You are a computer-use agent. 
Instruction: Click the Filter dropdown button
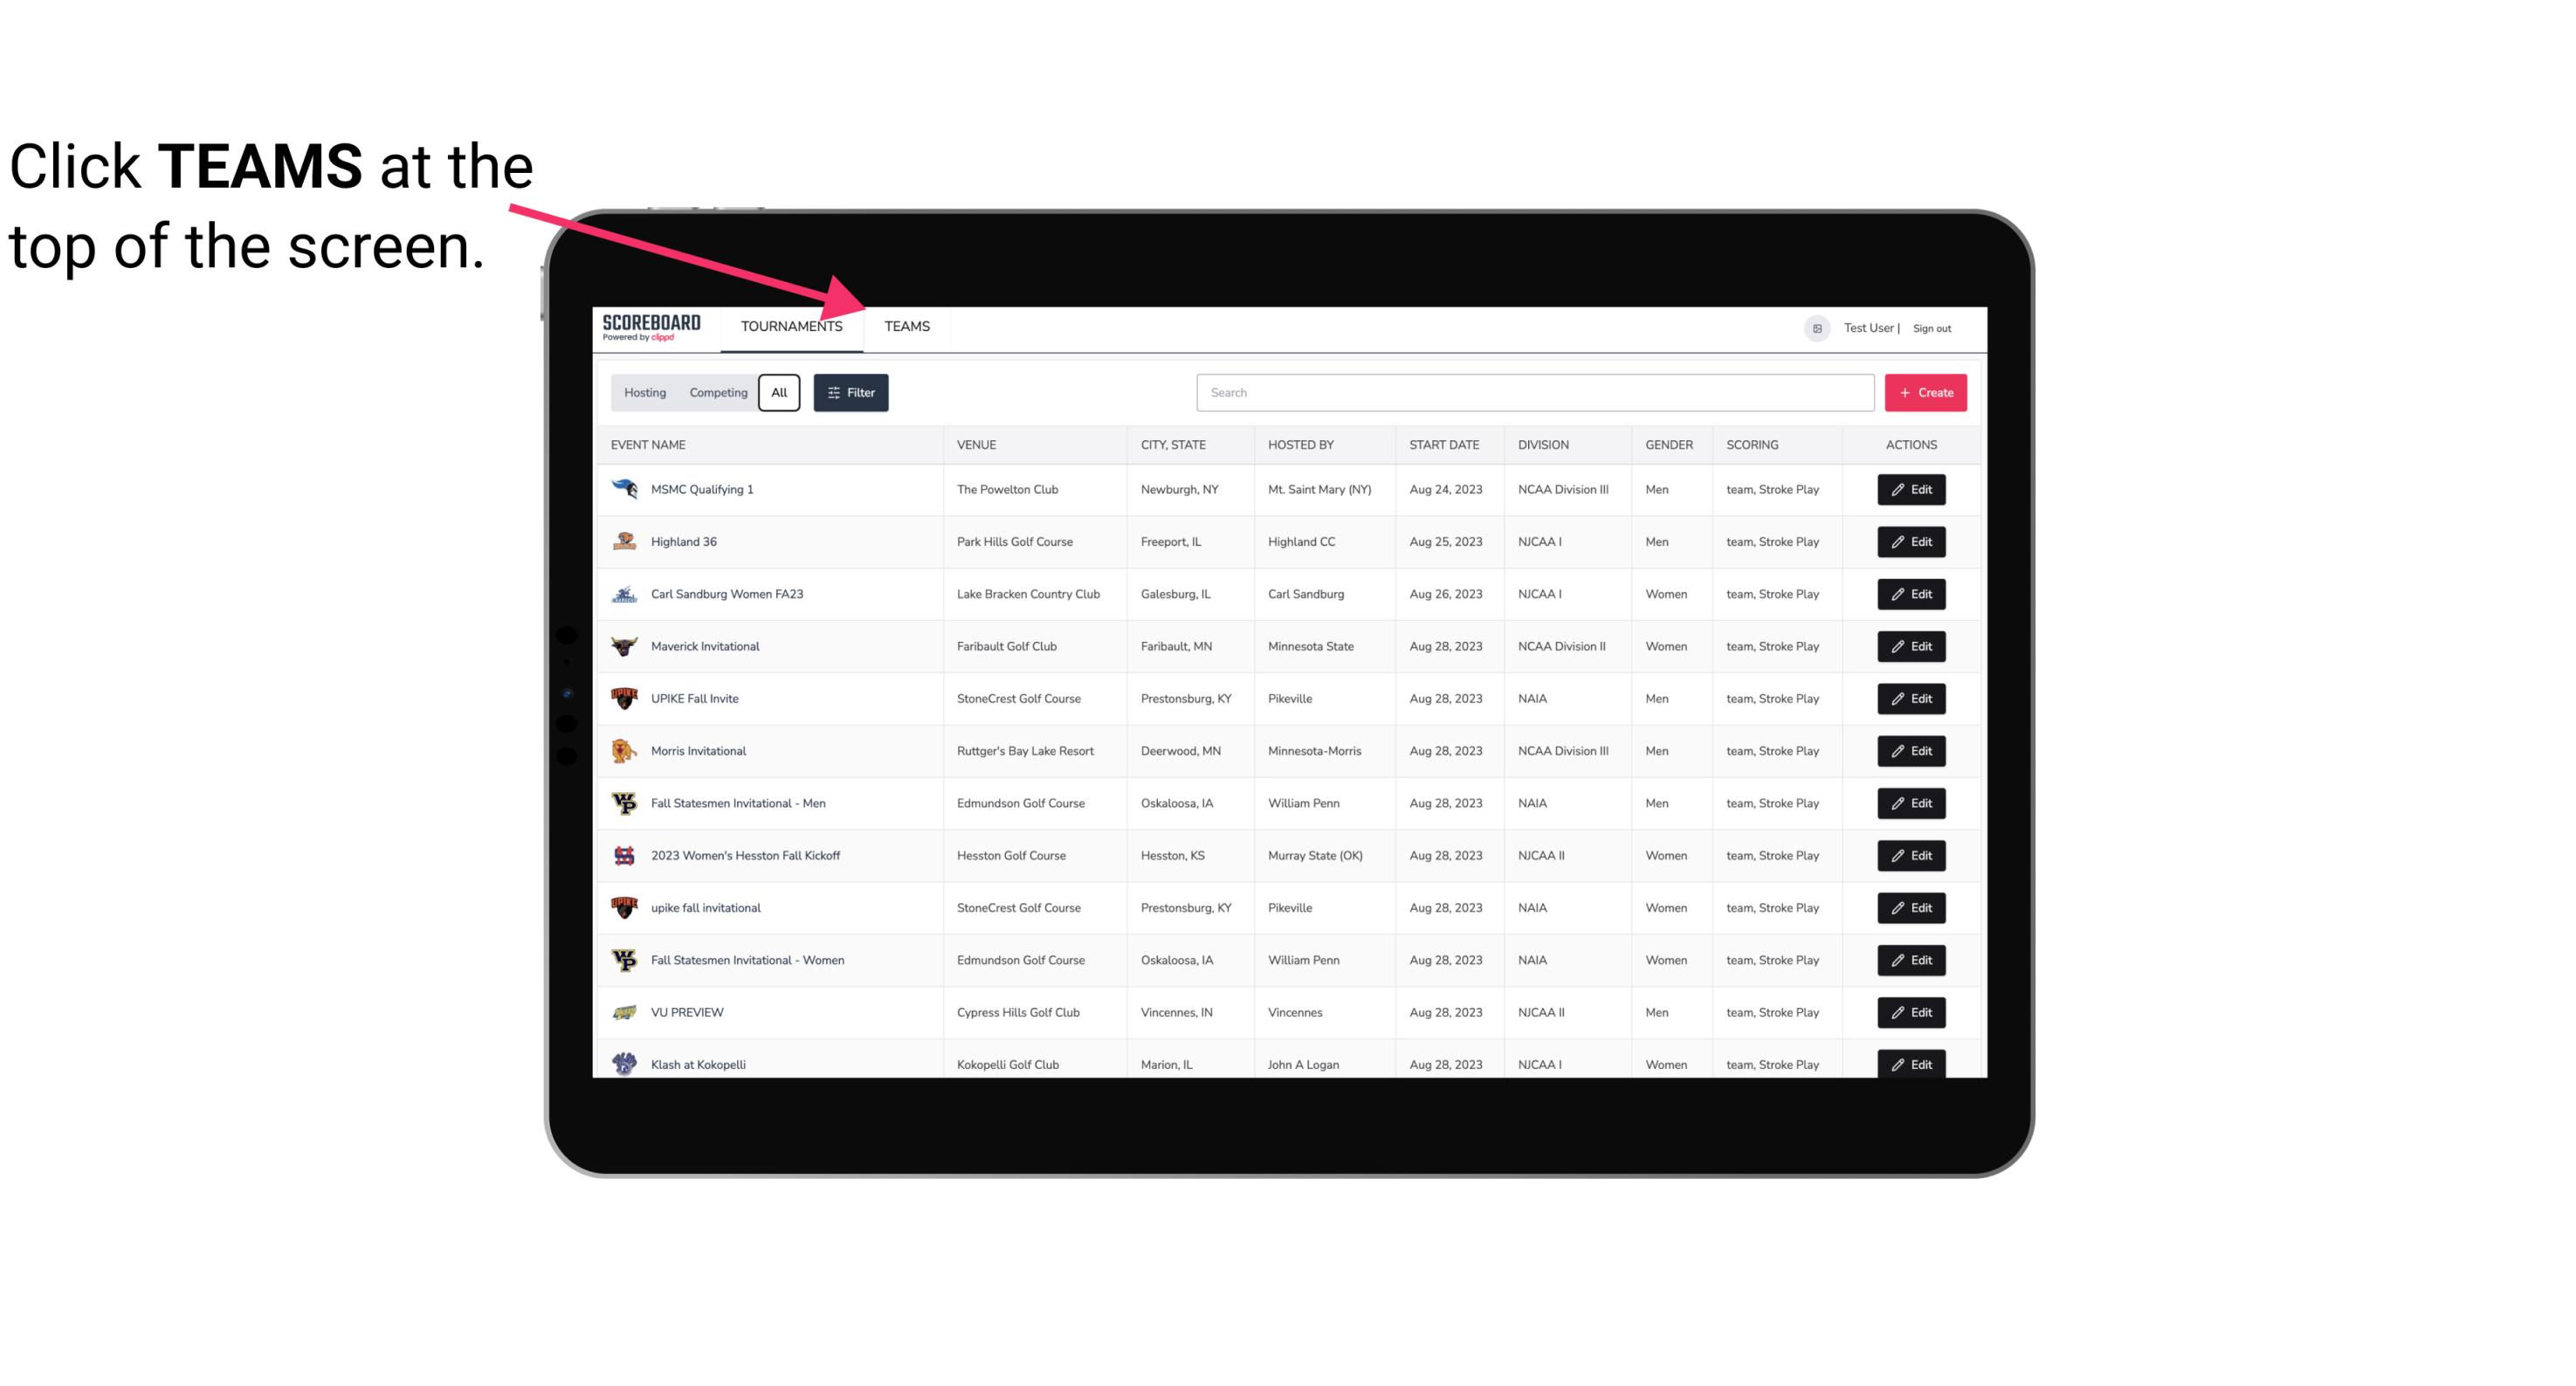pos(850,391)
